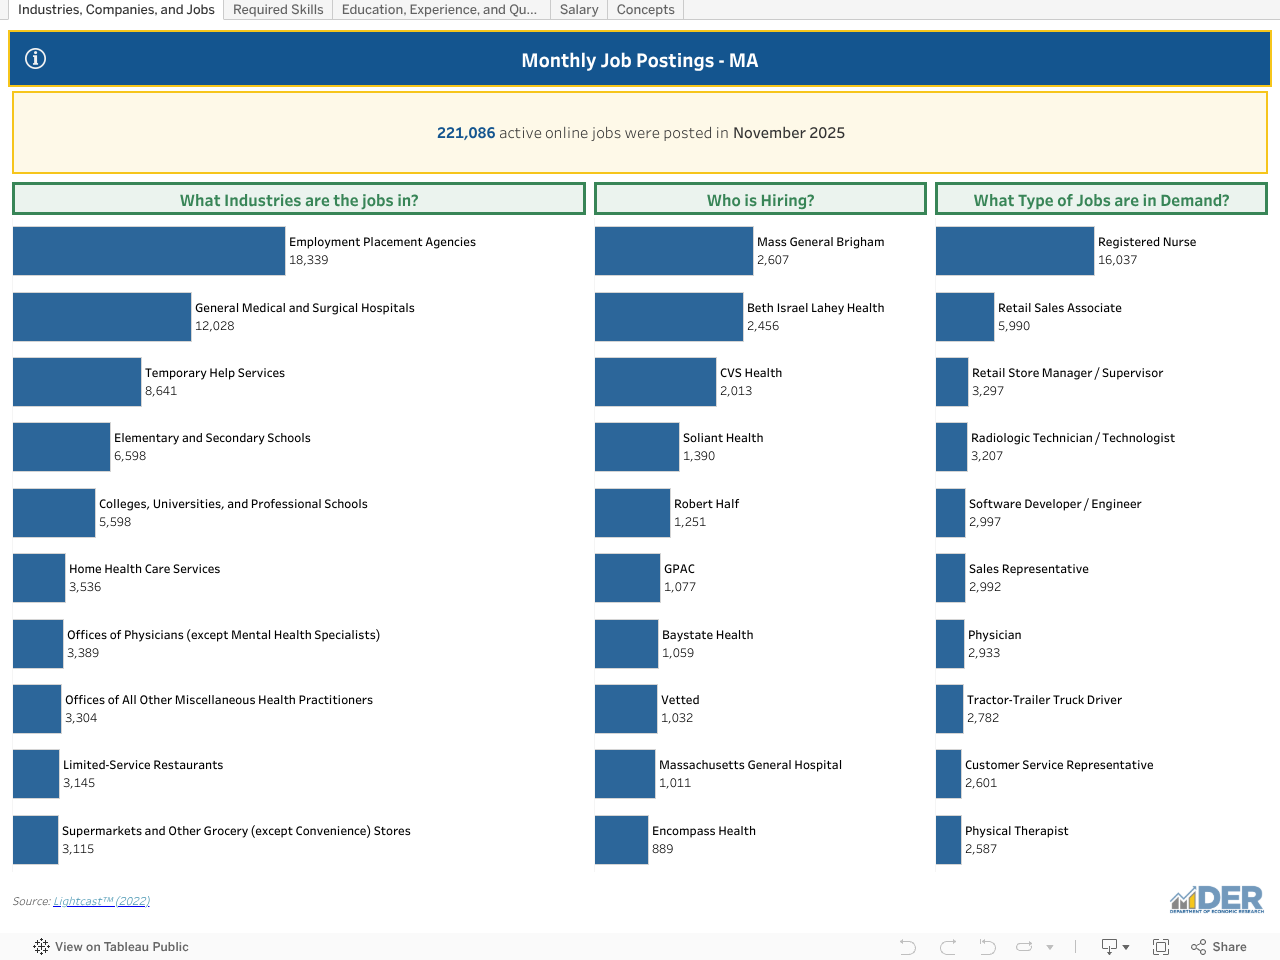Click the Revert icon in the bottom toolbar

pos(987,947)
